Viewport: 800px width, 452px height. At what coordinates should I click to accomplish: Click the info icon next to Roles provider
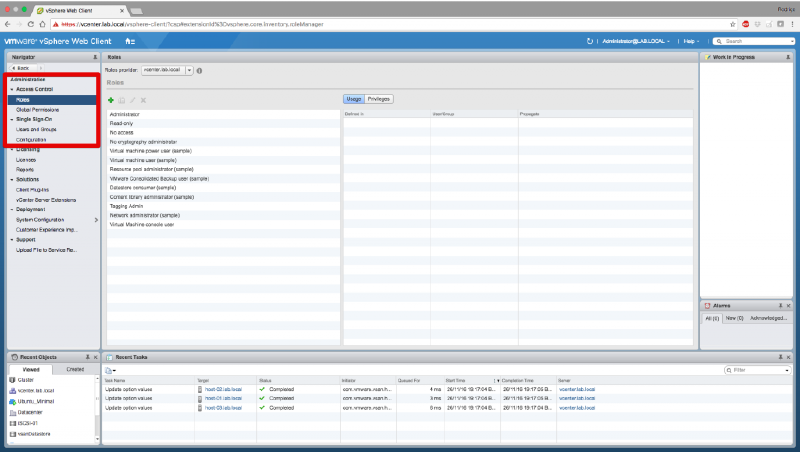tap(200, 71)
